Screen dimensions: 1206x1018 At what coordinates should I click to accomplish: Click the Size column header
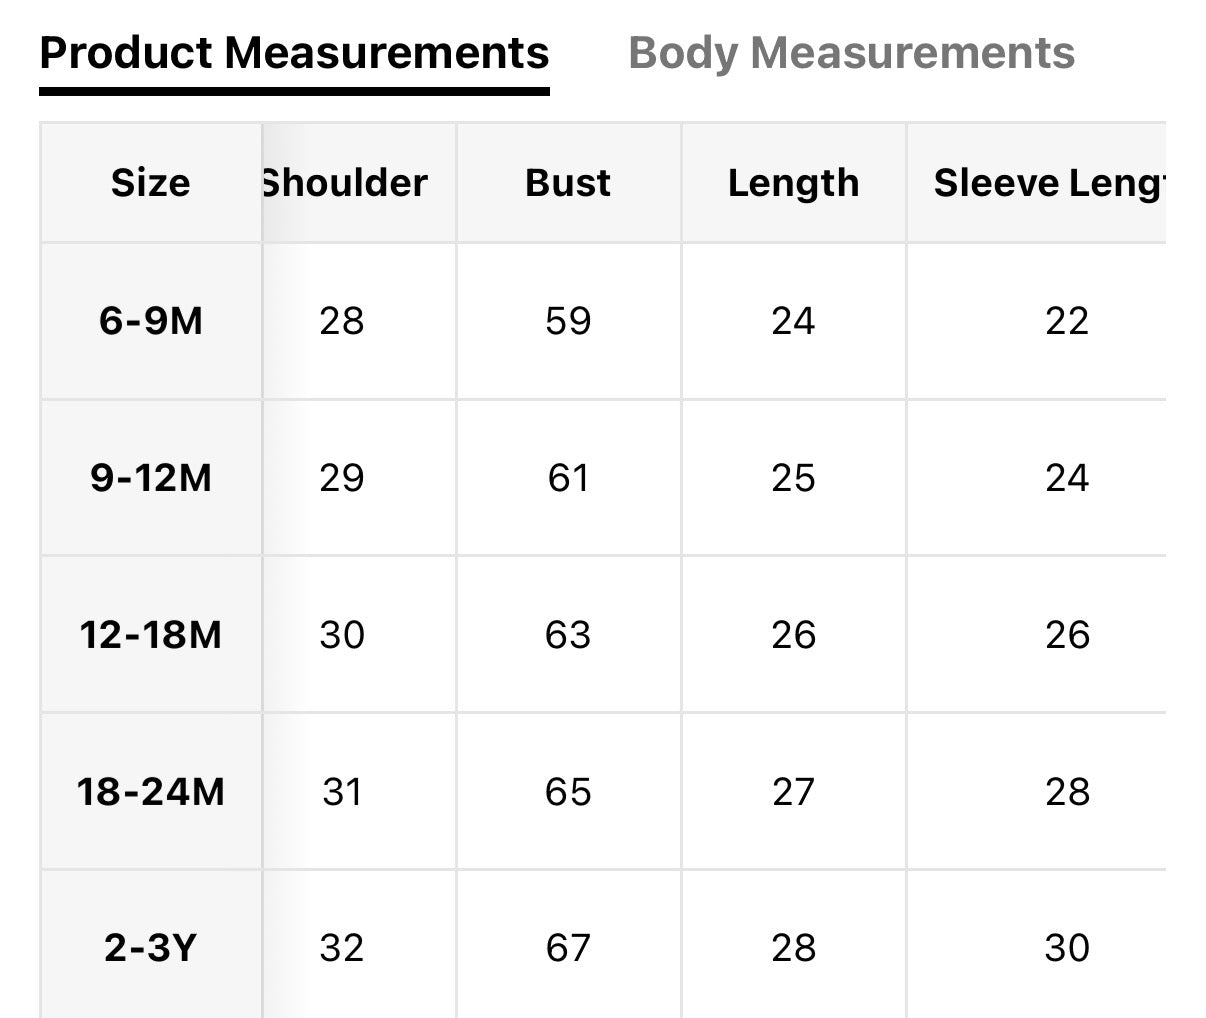pos(150,183)
